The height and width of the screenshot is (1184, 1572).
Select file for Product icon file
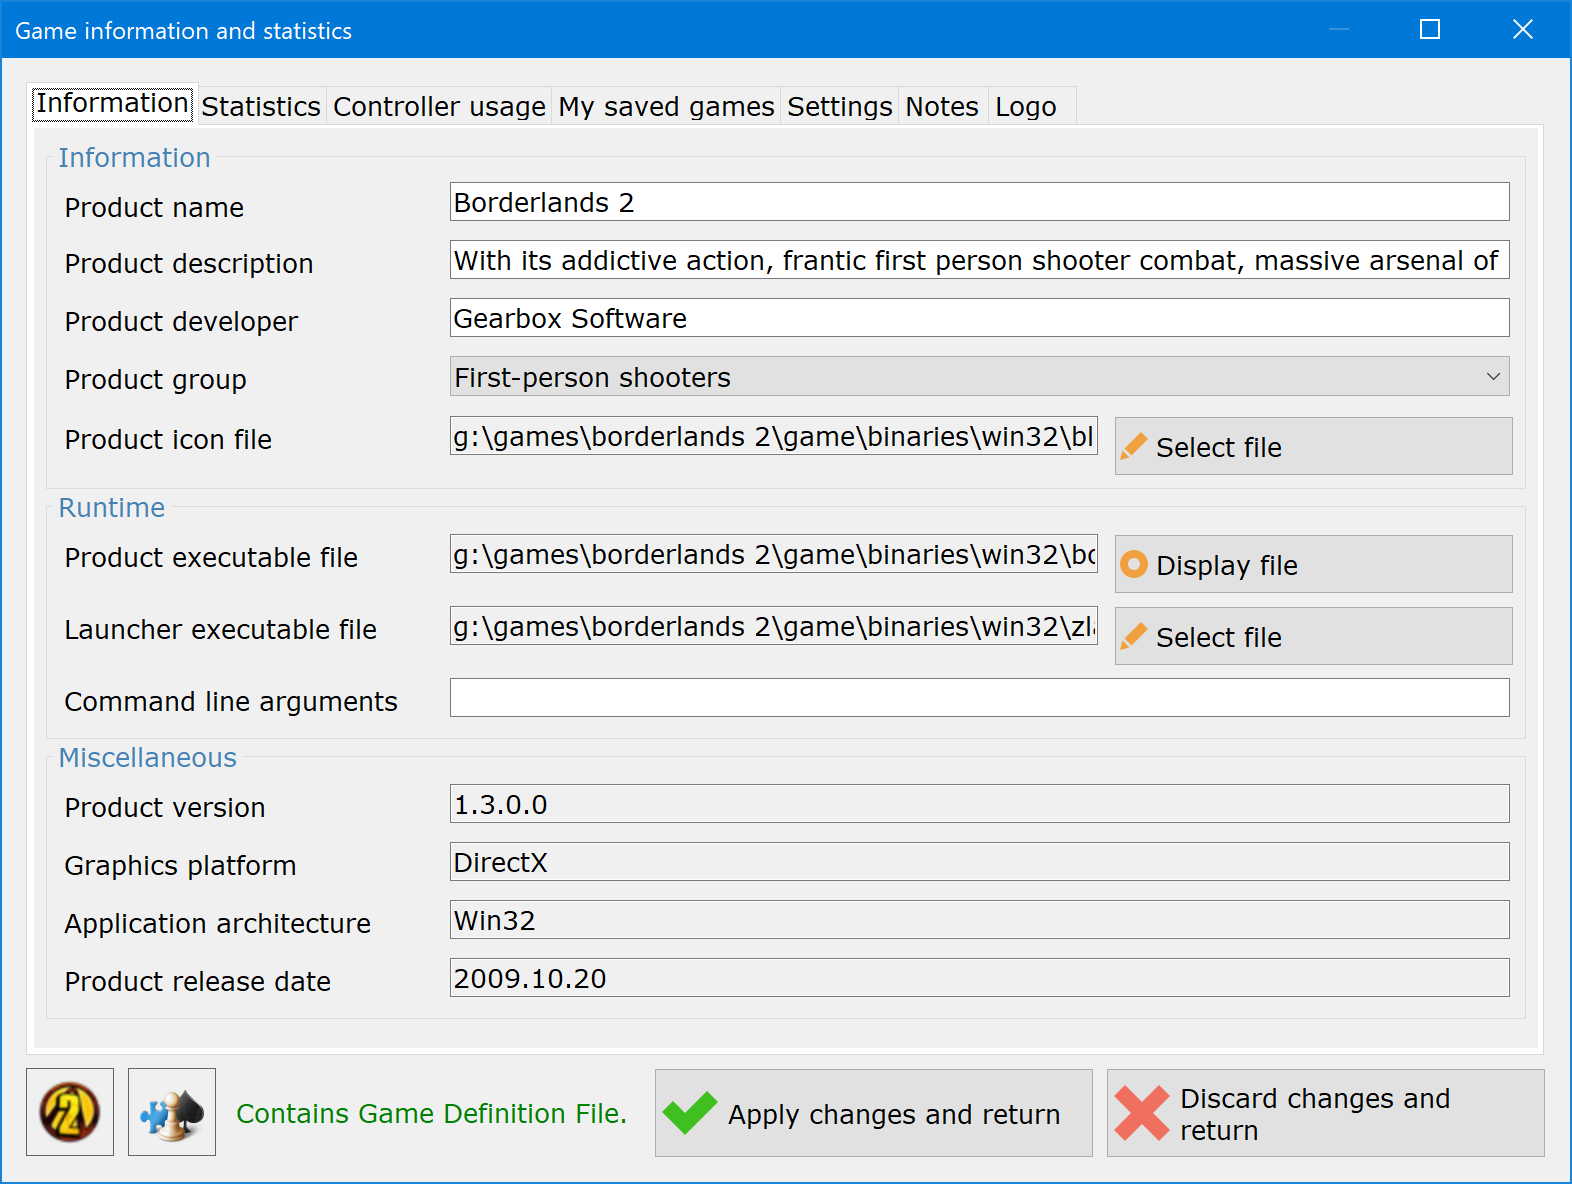tap(1313, 446)
